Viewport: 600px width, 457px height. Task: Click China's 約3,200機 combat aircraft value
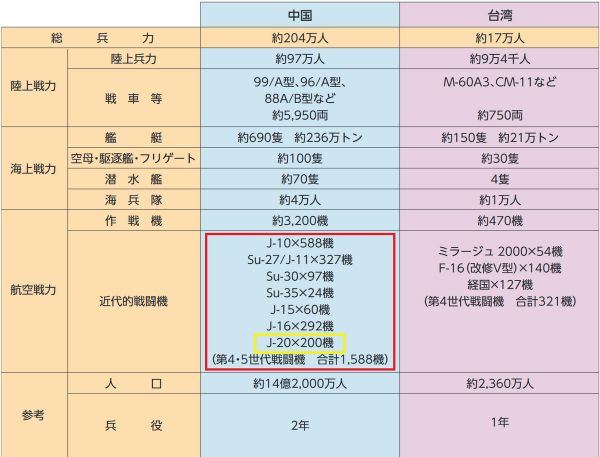(x=299, y=220)
